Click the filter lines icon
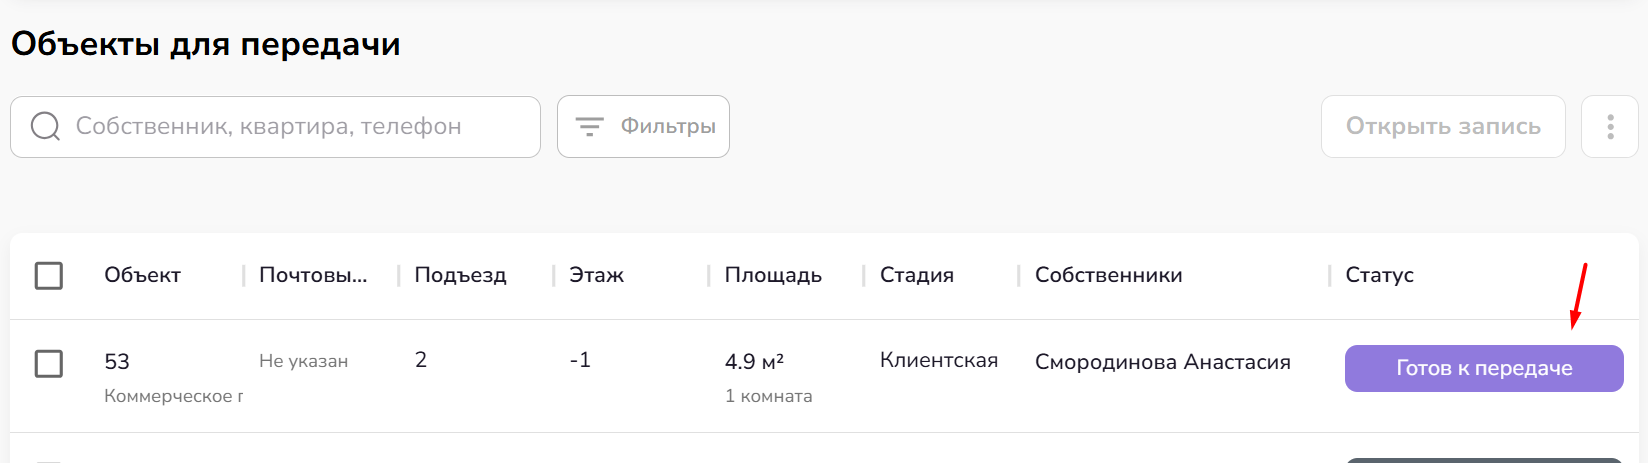Screen dimensions: 1648x463 coord(590,127)
